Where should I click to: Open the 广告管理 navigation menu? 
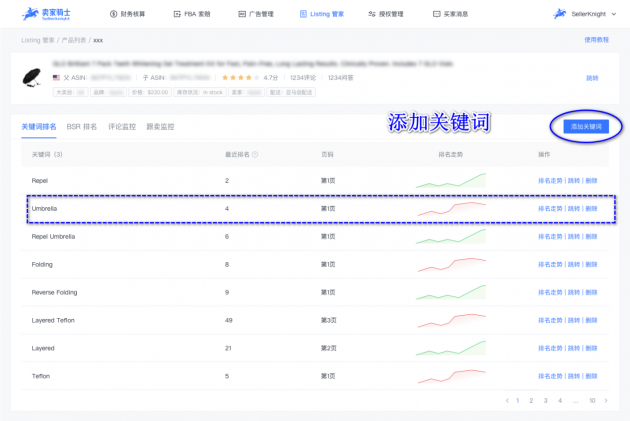256,14
